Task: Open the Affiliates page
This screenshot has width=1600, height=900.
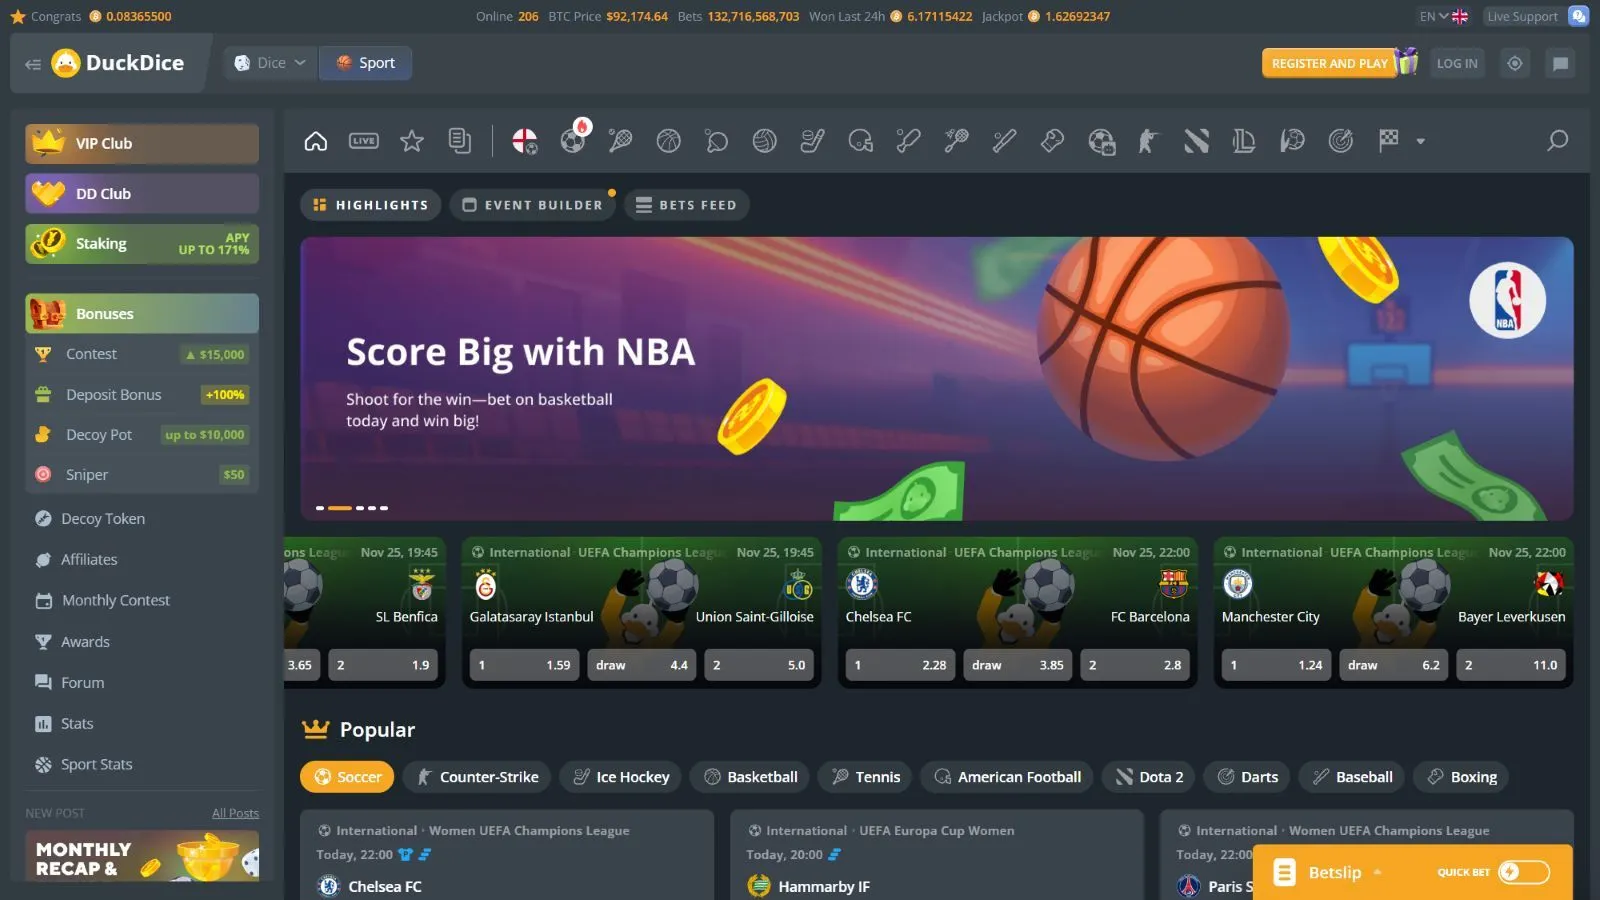Action: pyautogui.click(x=89, y=560)
